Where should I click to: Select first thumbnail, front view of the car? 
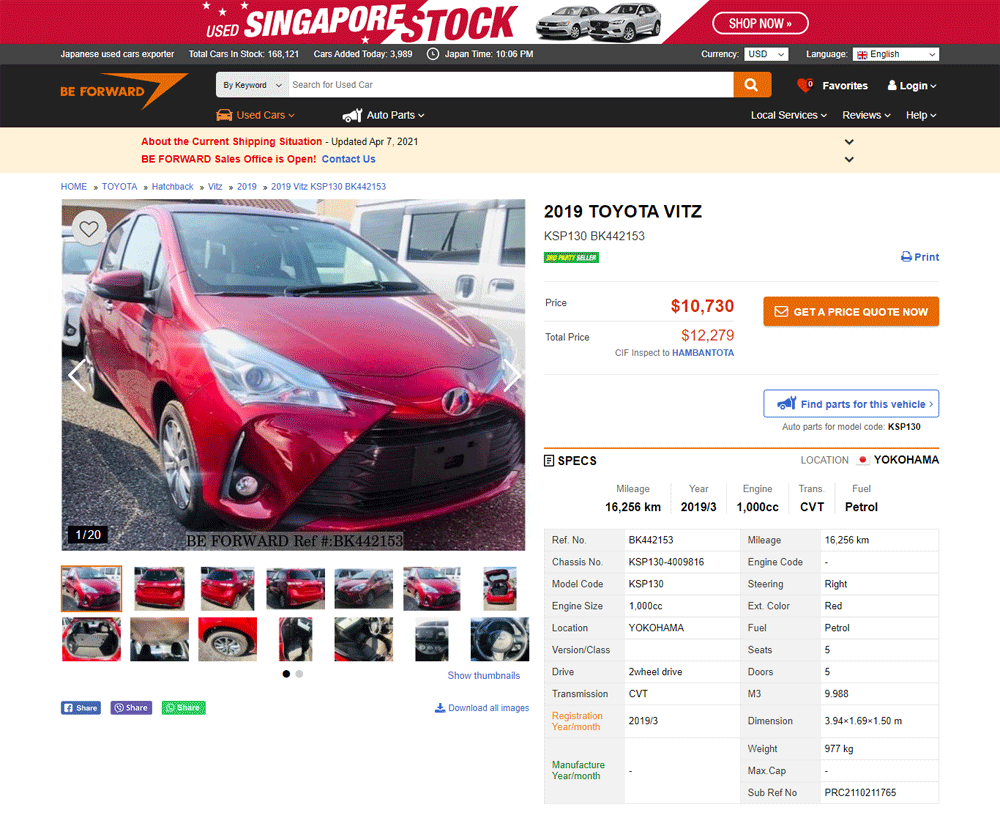91,588
